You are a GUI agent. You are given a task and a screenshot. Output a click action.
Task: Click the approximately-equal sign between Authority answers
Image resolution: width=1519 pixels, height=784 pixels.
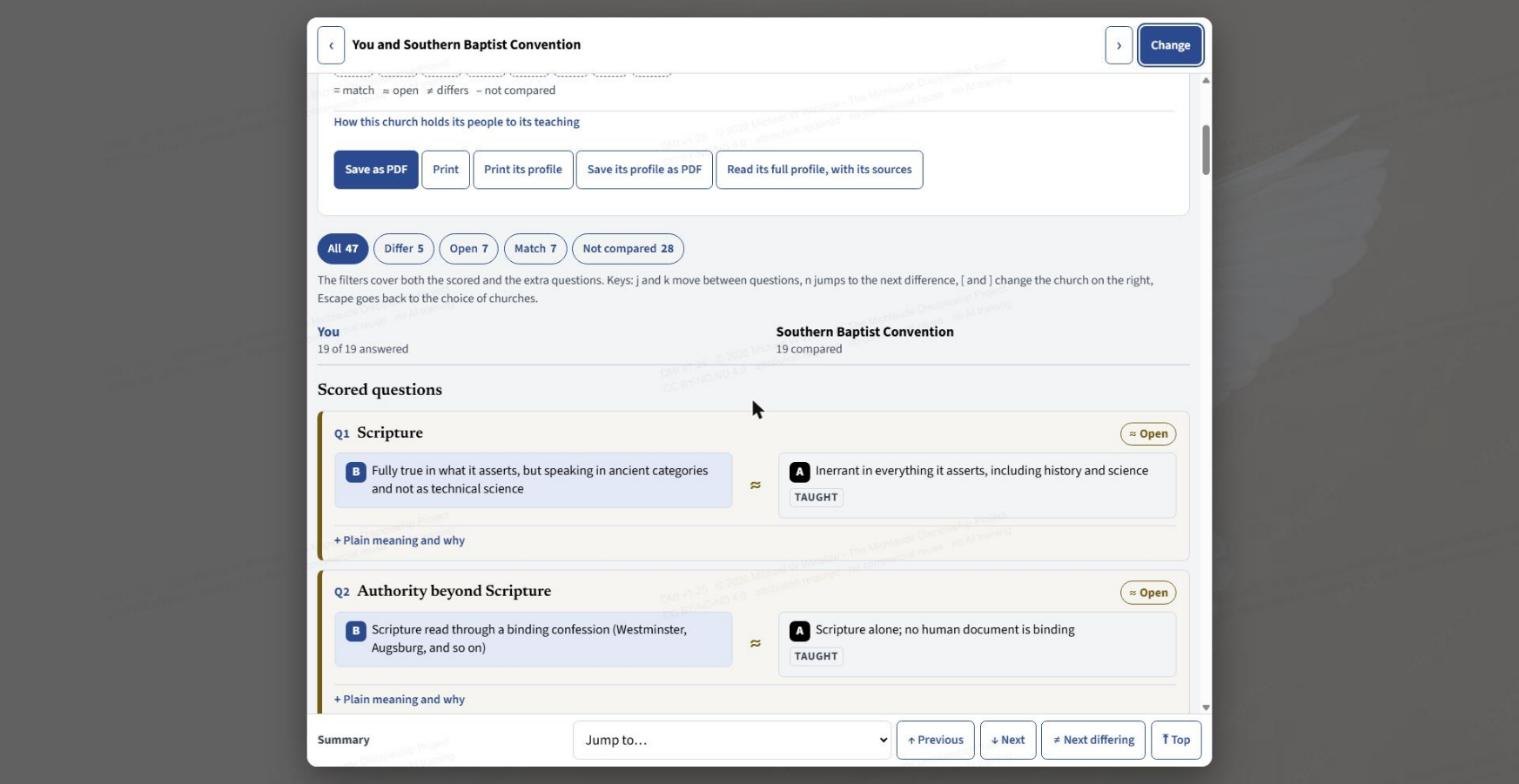(755, 644)
